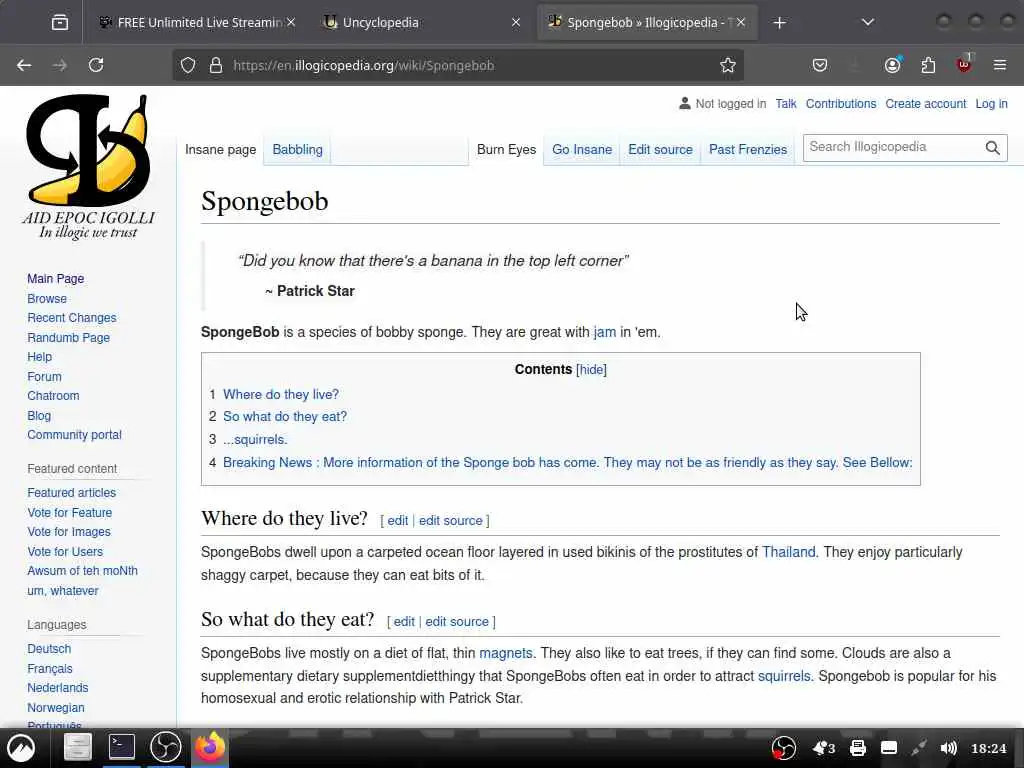Open Vote for Images link

pyautogui.click(x=69, y=532)
